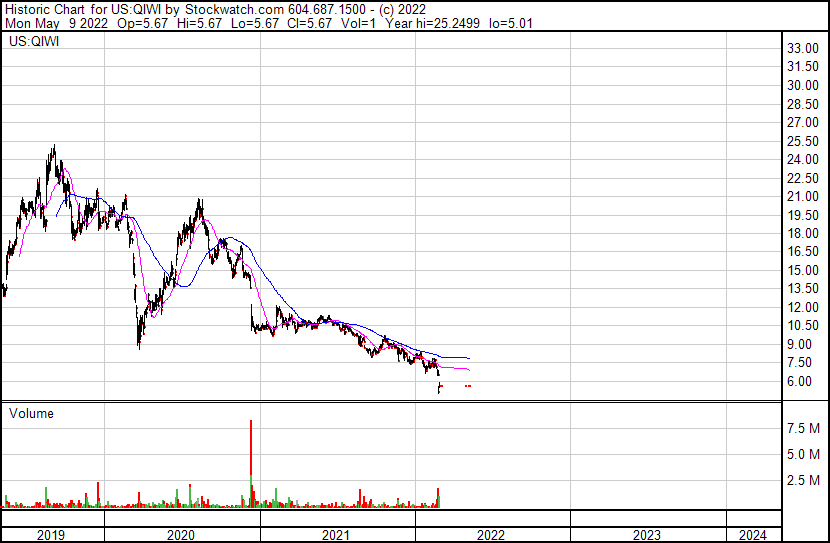830x543 pixels.
Task: Click the Year hi=25.2499 value
Action: coord(433,23)
